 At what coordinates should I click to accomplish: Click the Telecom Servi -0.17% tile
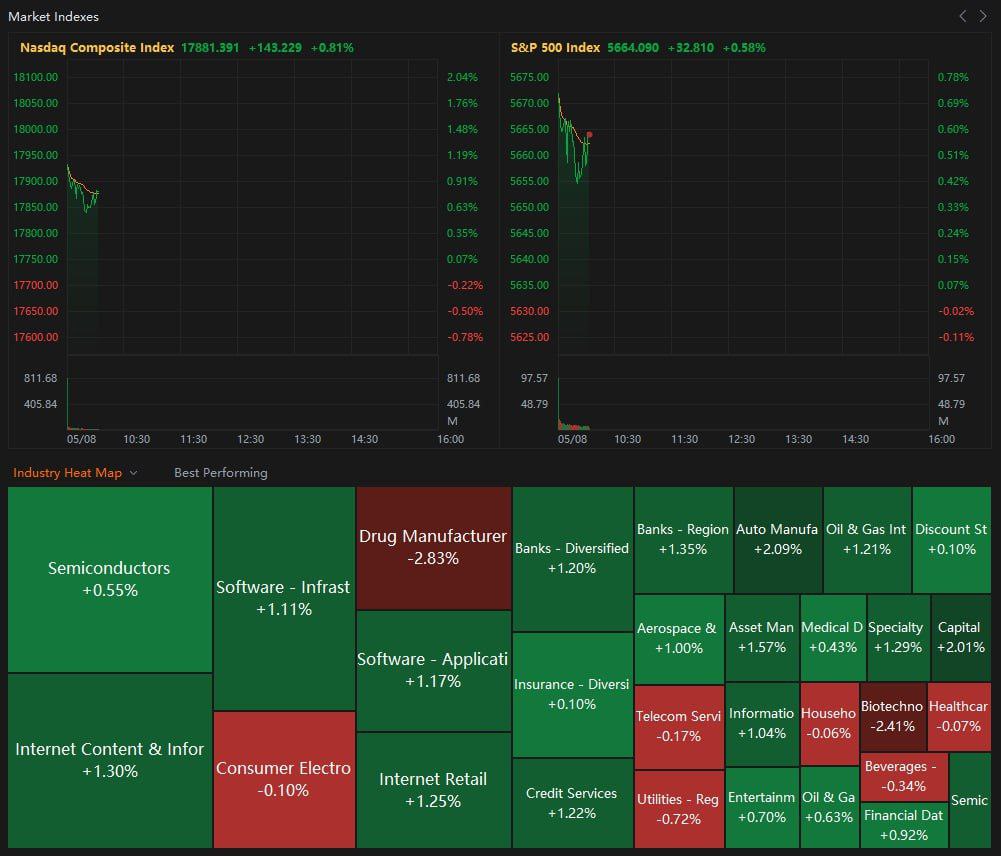pos(679,726)
